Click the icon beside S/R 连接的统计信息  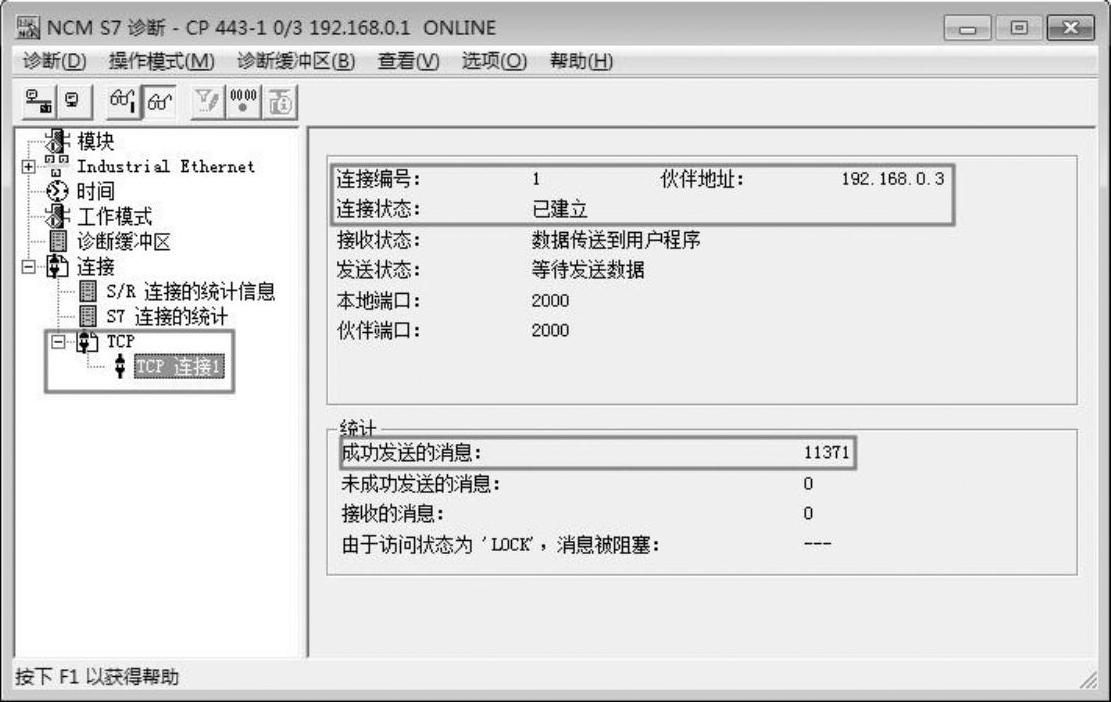click(89, 291)
